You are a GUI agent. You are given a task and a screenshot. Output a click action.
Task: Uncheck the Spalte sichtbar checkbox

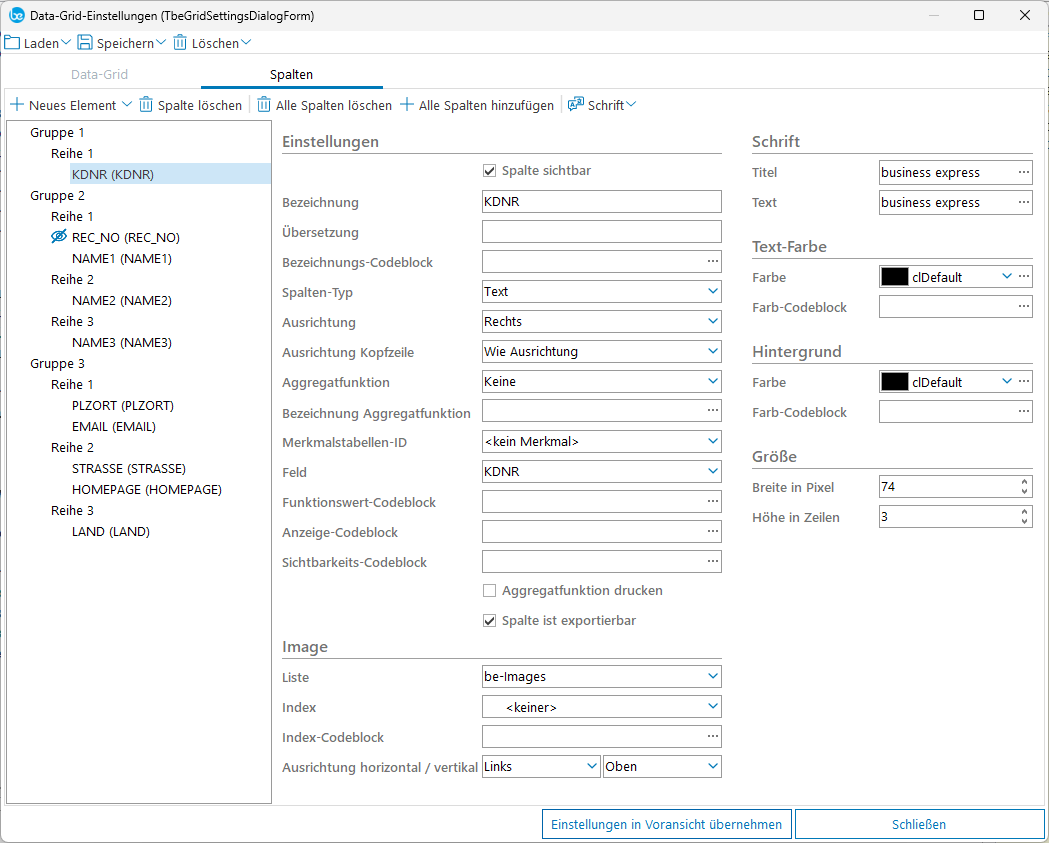[x=490, y=171]
